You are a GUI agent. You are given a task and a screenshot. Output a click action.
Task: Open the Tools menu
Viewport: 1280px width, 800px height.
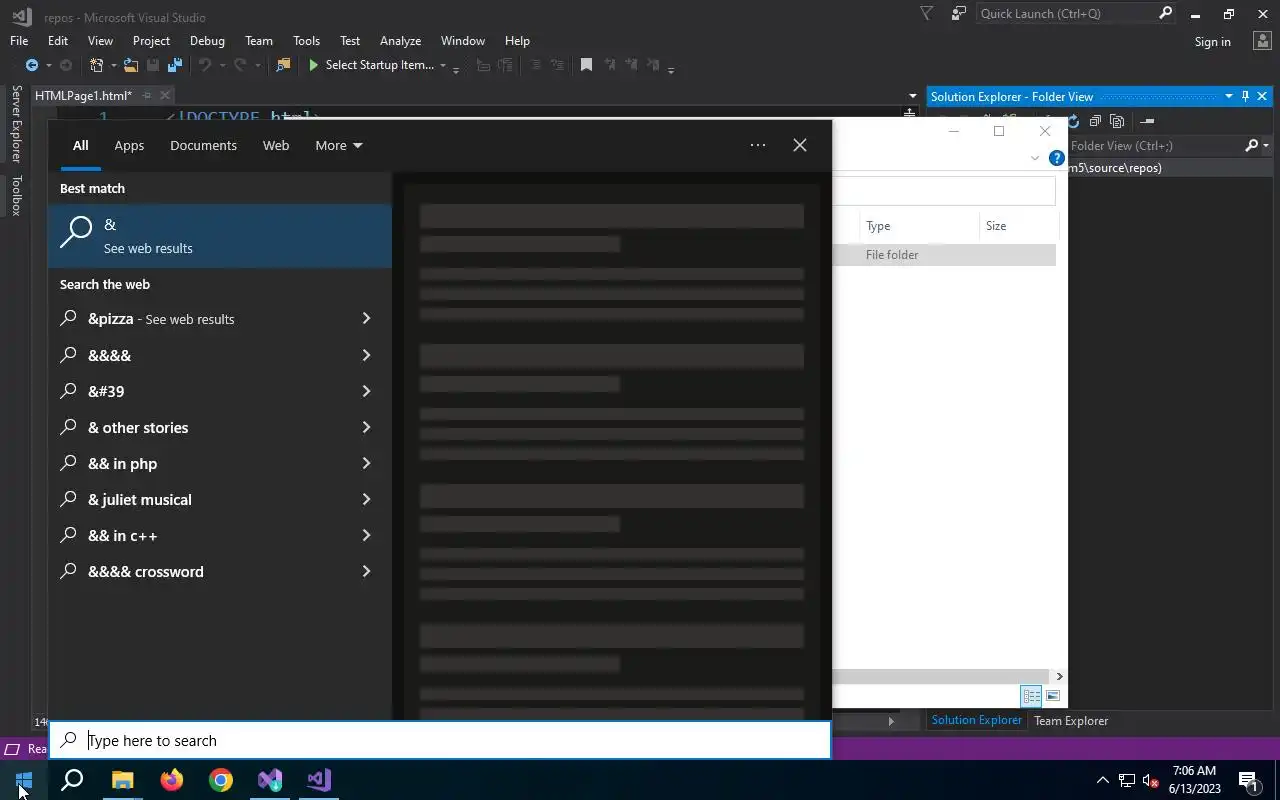pos(306,41)
